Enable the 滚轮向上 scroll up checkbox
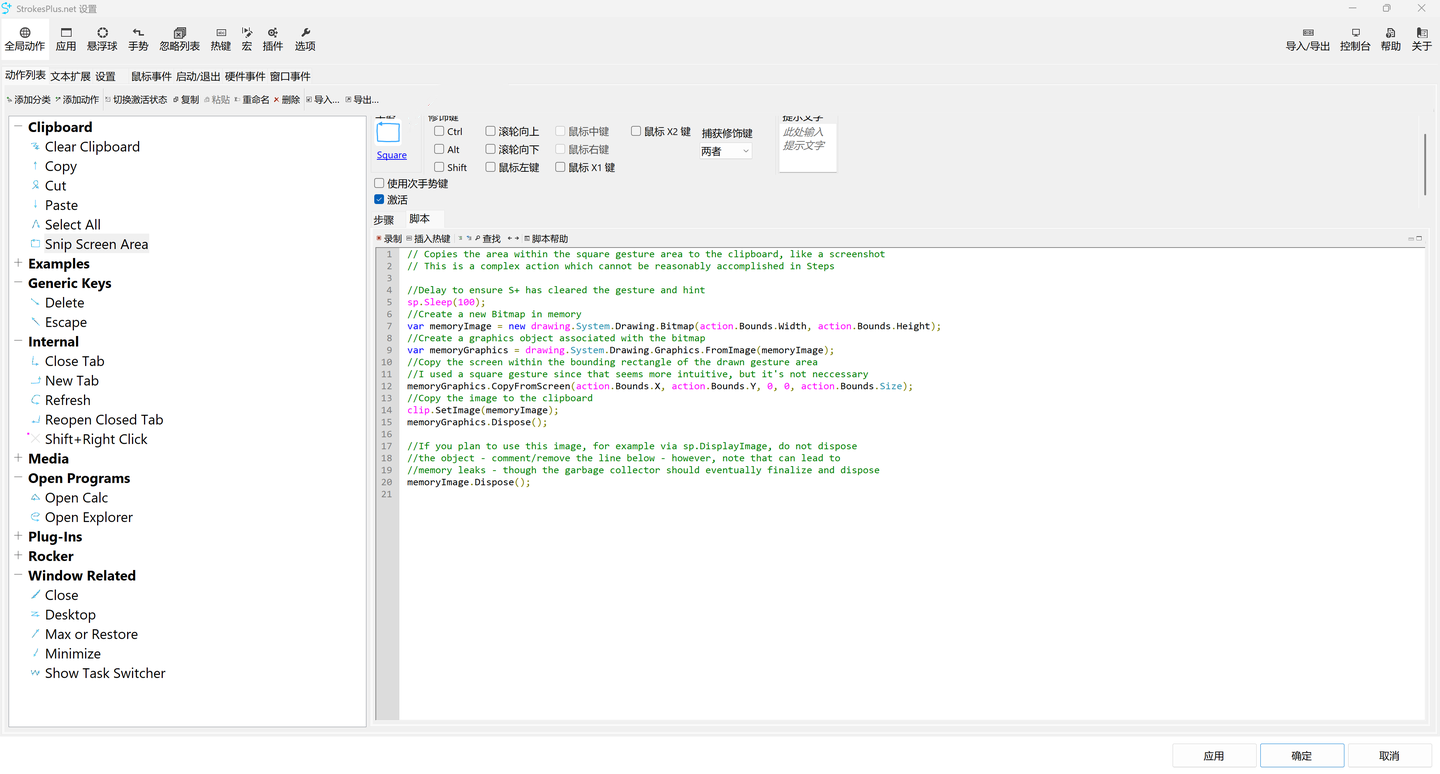1440x774 pixels. click(x=491, y=131)
